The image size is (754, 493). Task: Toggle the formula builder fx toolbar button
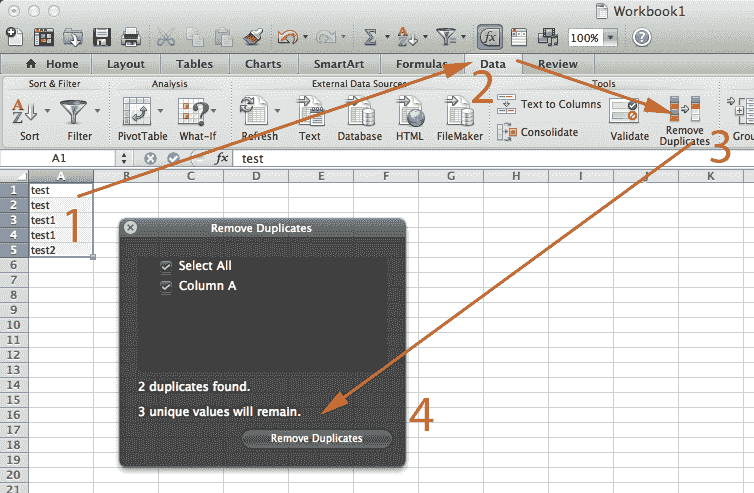(x=490, y=37)
